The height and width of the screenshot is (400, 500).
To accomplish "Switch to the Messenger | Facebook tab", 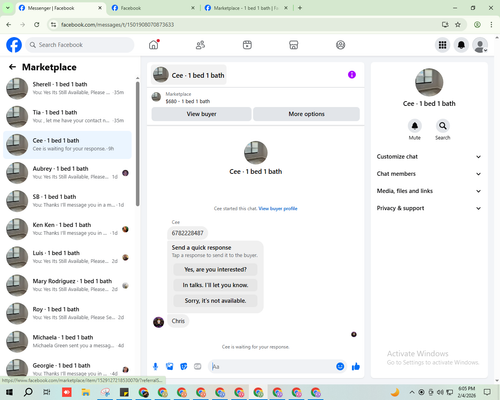I will [x=60, y=8].
